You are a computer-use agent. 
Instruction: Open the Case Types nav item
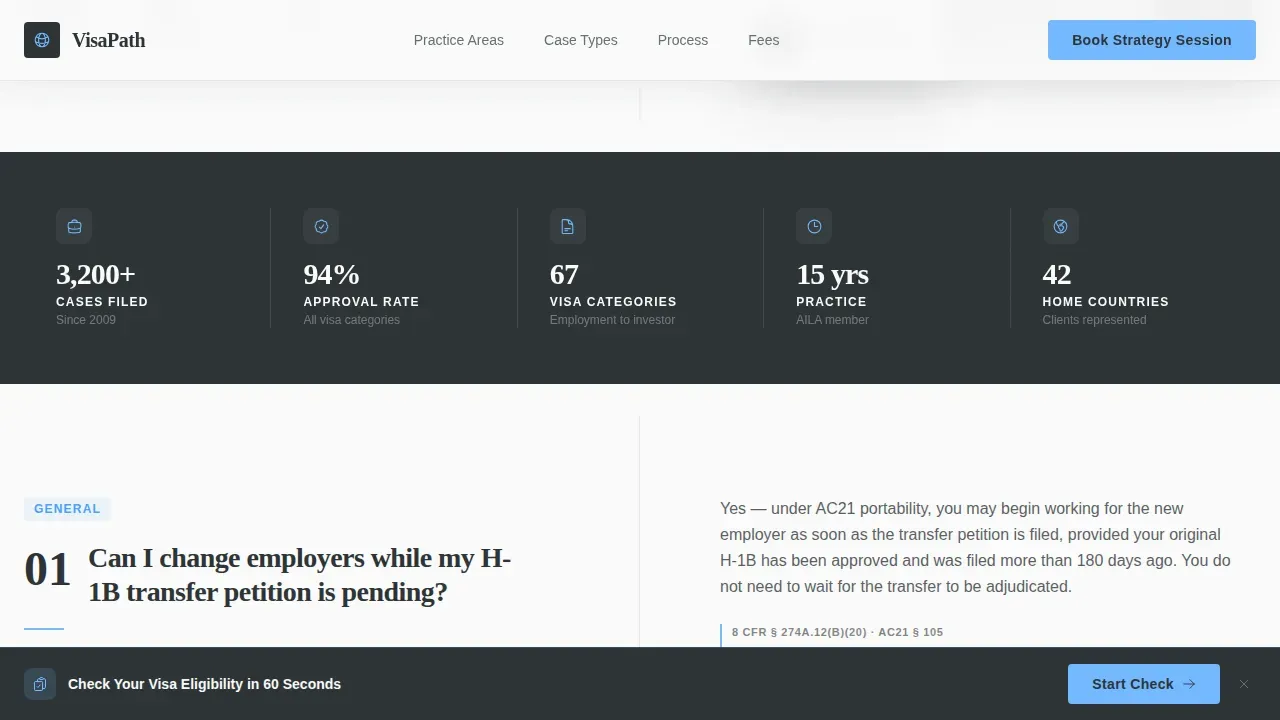tap(581, 40)
